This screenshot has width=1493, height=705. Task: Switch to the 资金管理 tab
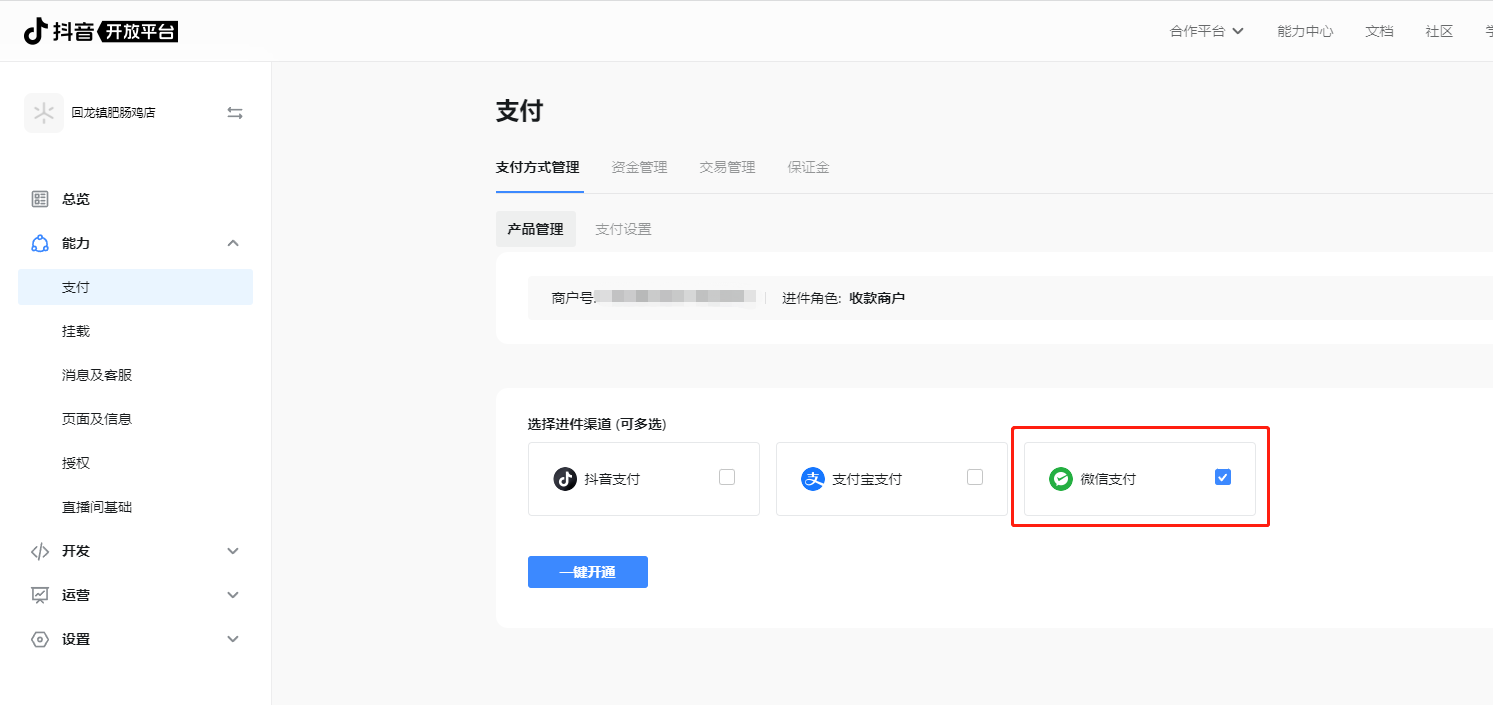[639, 167]
